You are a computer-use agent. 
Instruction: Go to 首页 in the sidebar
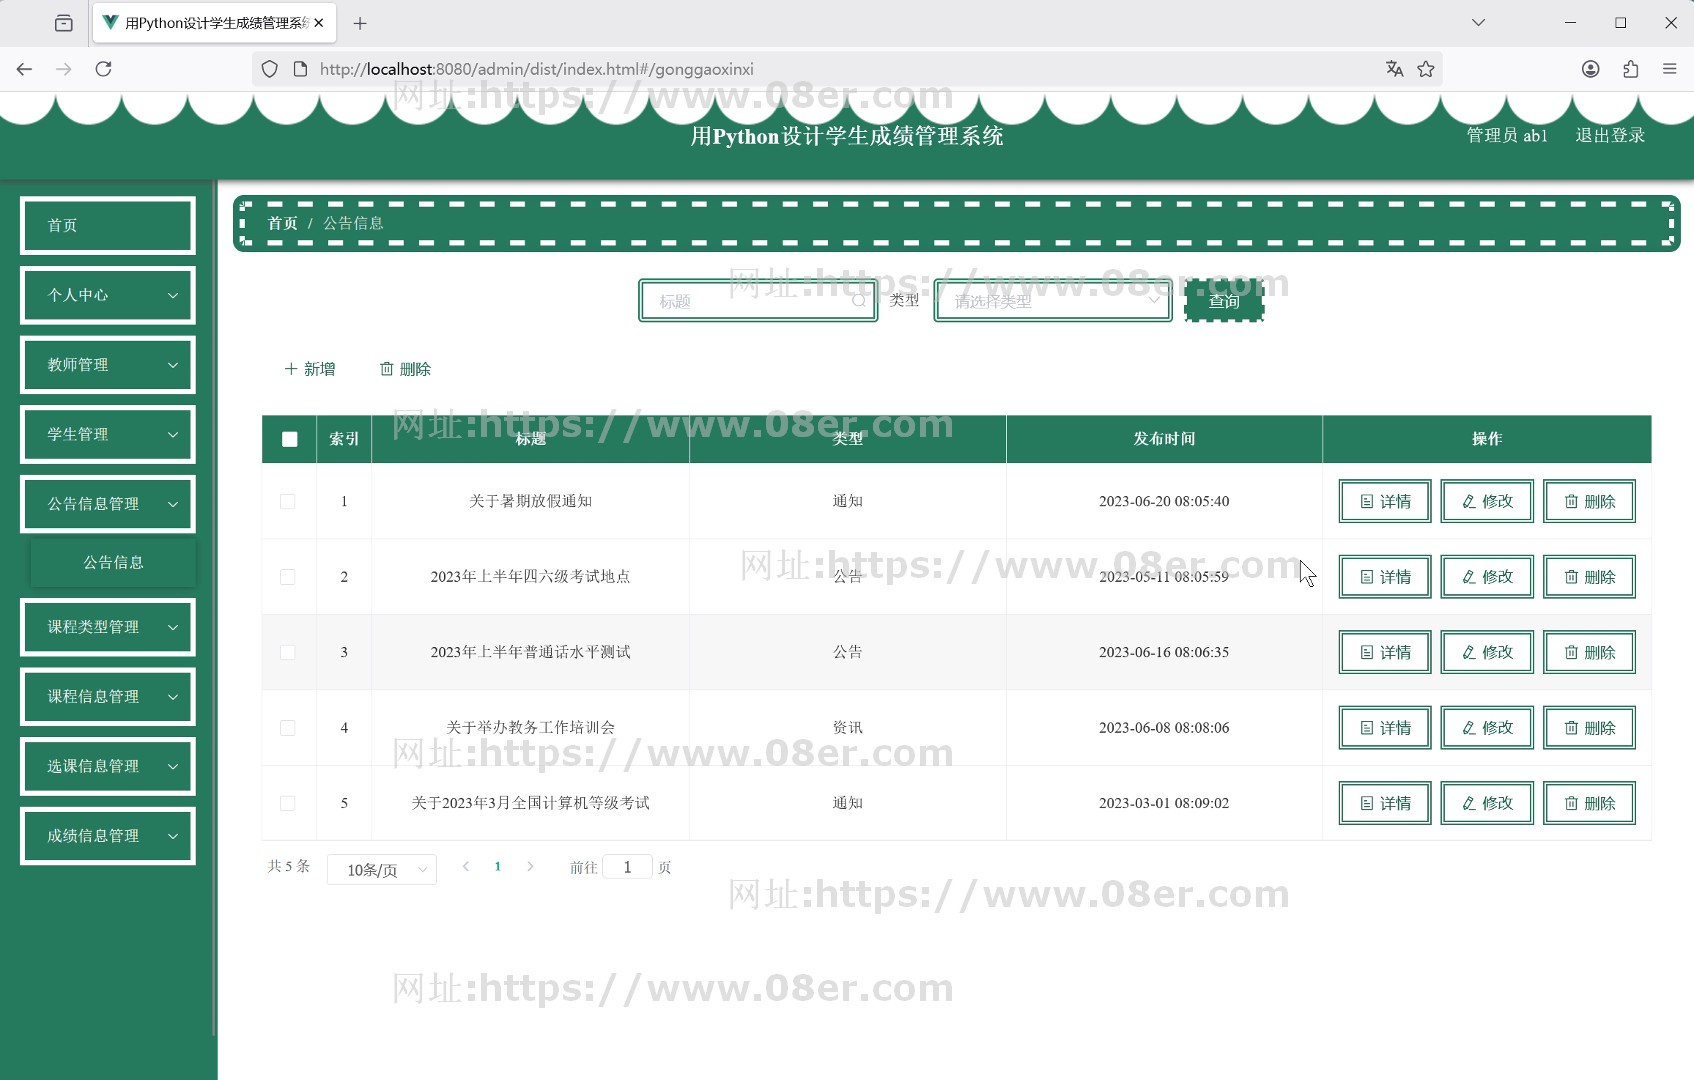point(108,226)
